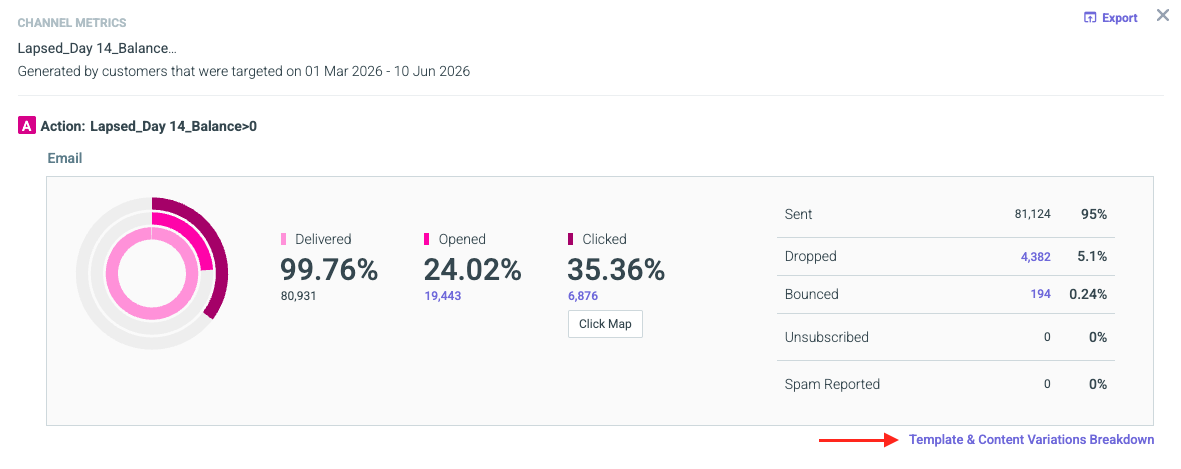The height and width of the screenshot is (469, 1181).
Task: Click the Delivered light pink legend swatch
Action: [283, 239]
